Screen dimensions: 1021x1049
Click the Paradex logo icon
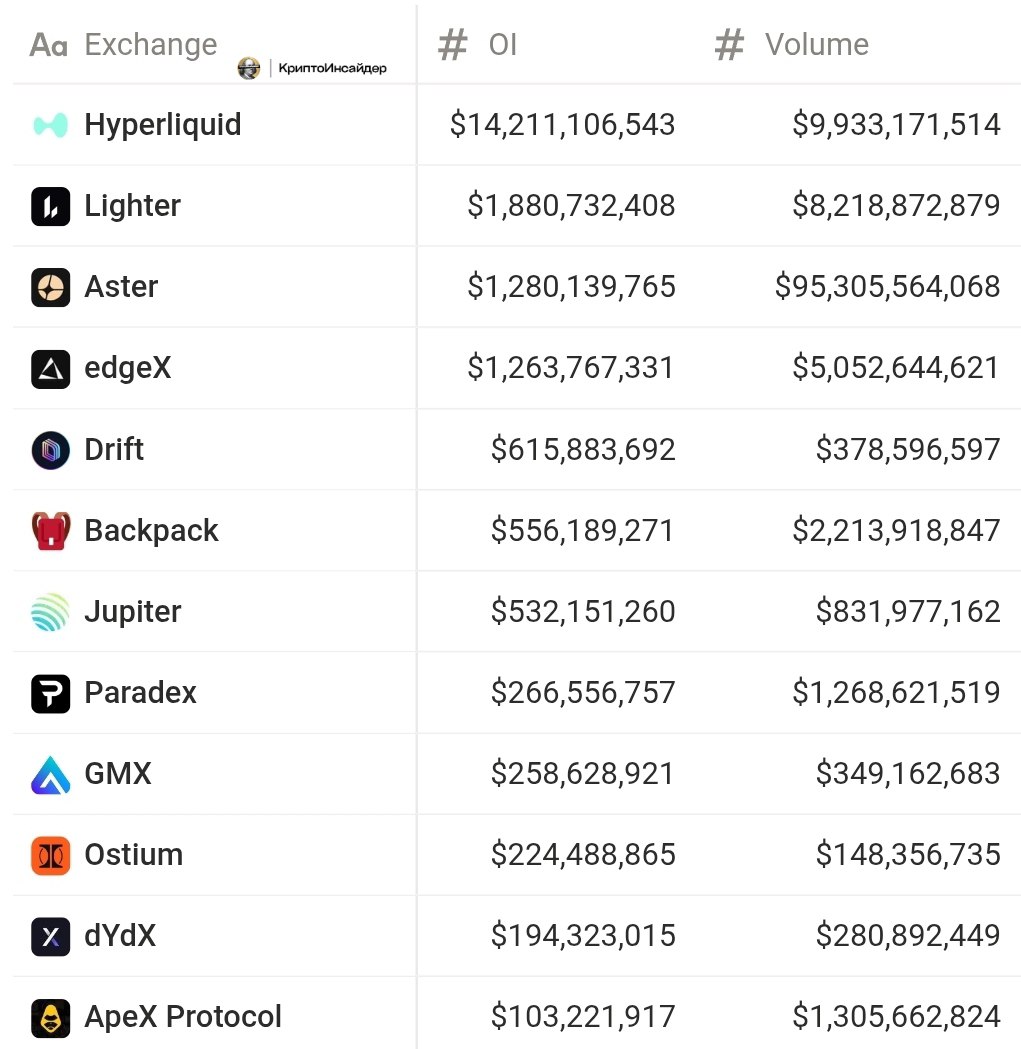click(x=50, y=693)
